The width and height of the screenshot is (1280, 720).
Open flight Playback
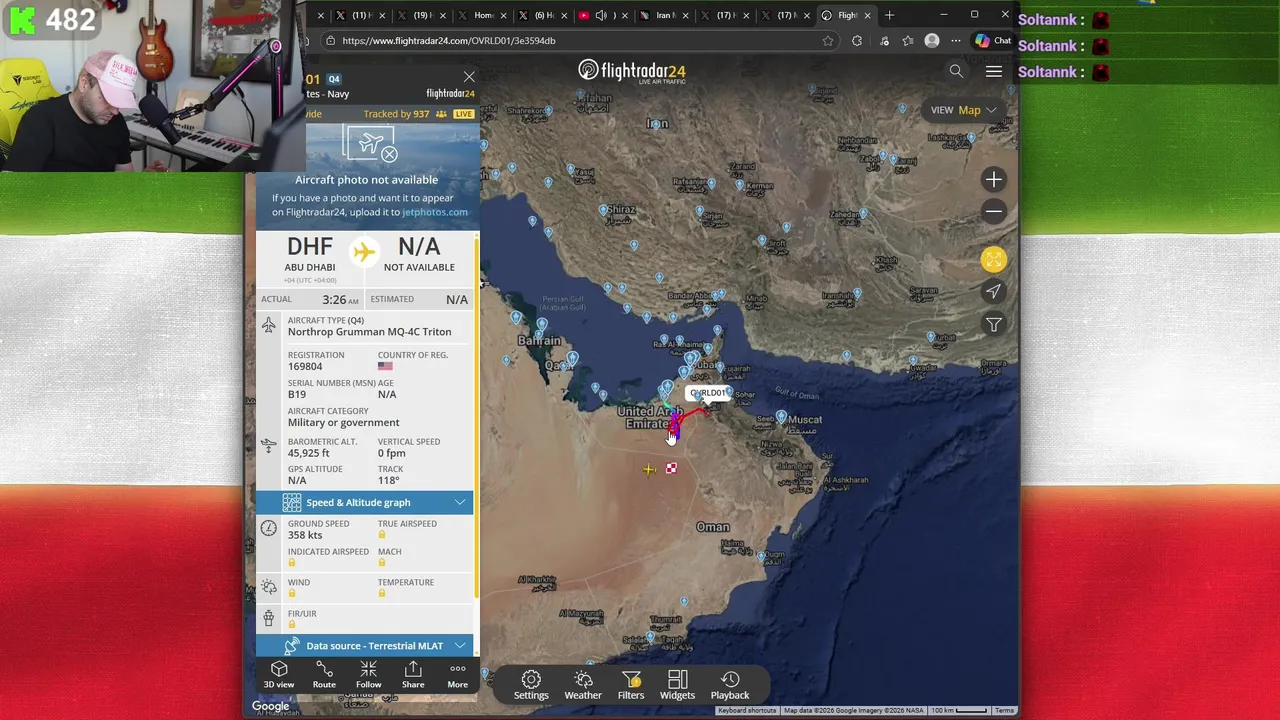tap(730, 685)
